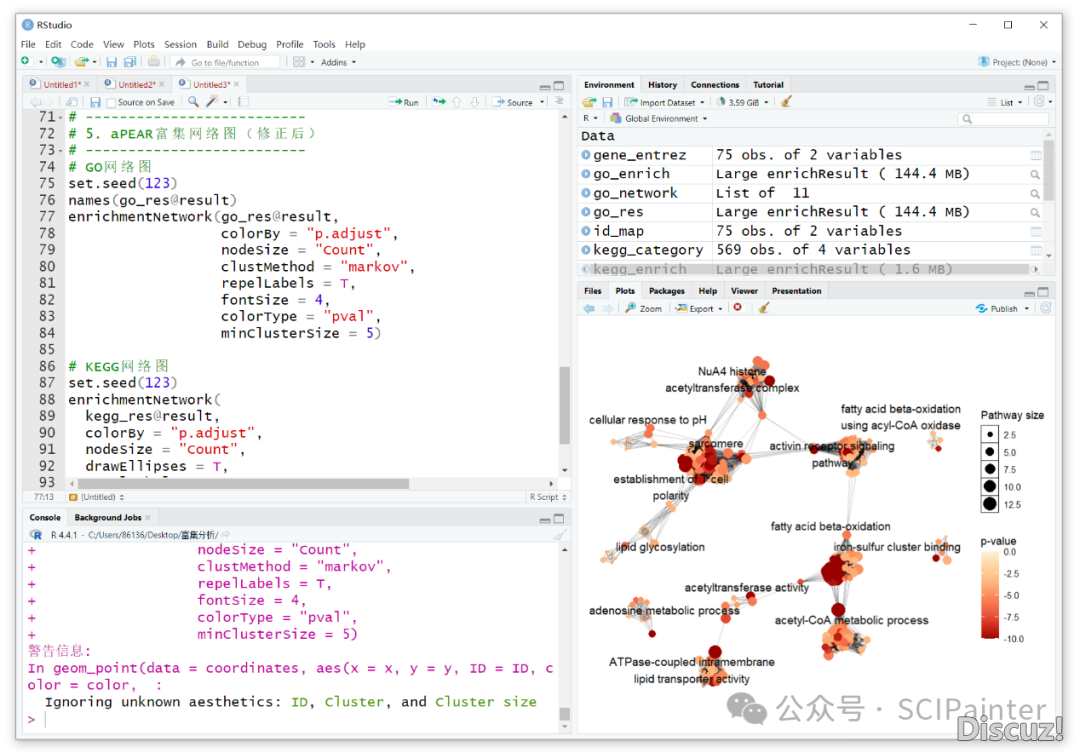Viewport: 1080px width, 753px height.
Task: Click the load workspace icon in Environment pane
Action: click(589, 102)
